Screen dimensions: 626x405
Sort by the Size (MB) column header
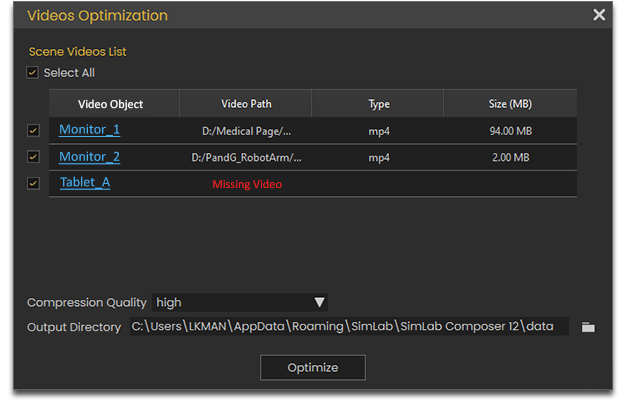pyautogui.click(x=510, y=103)
